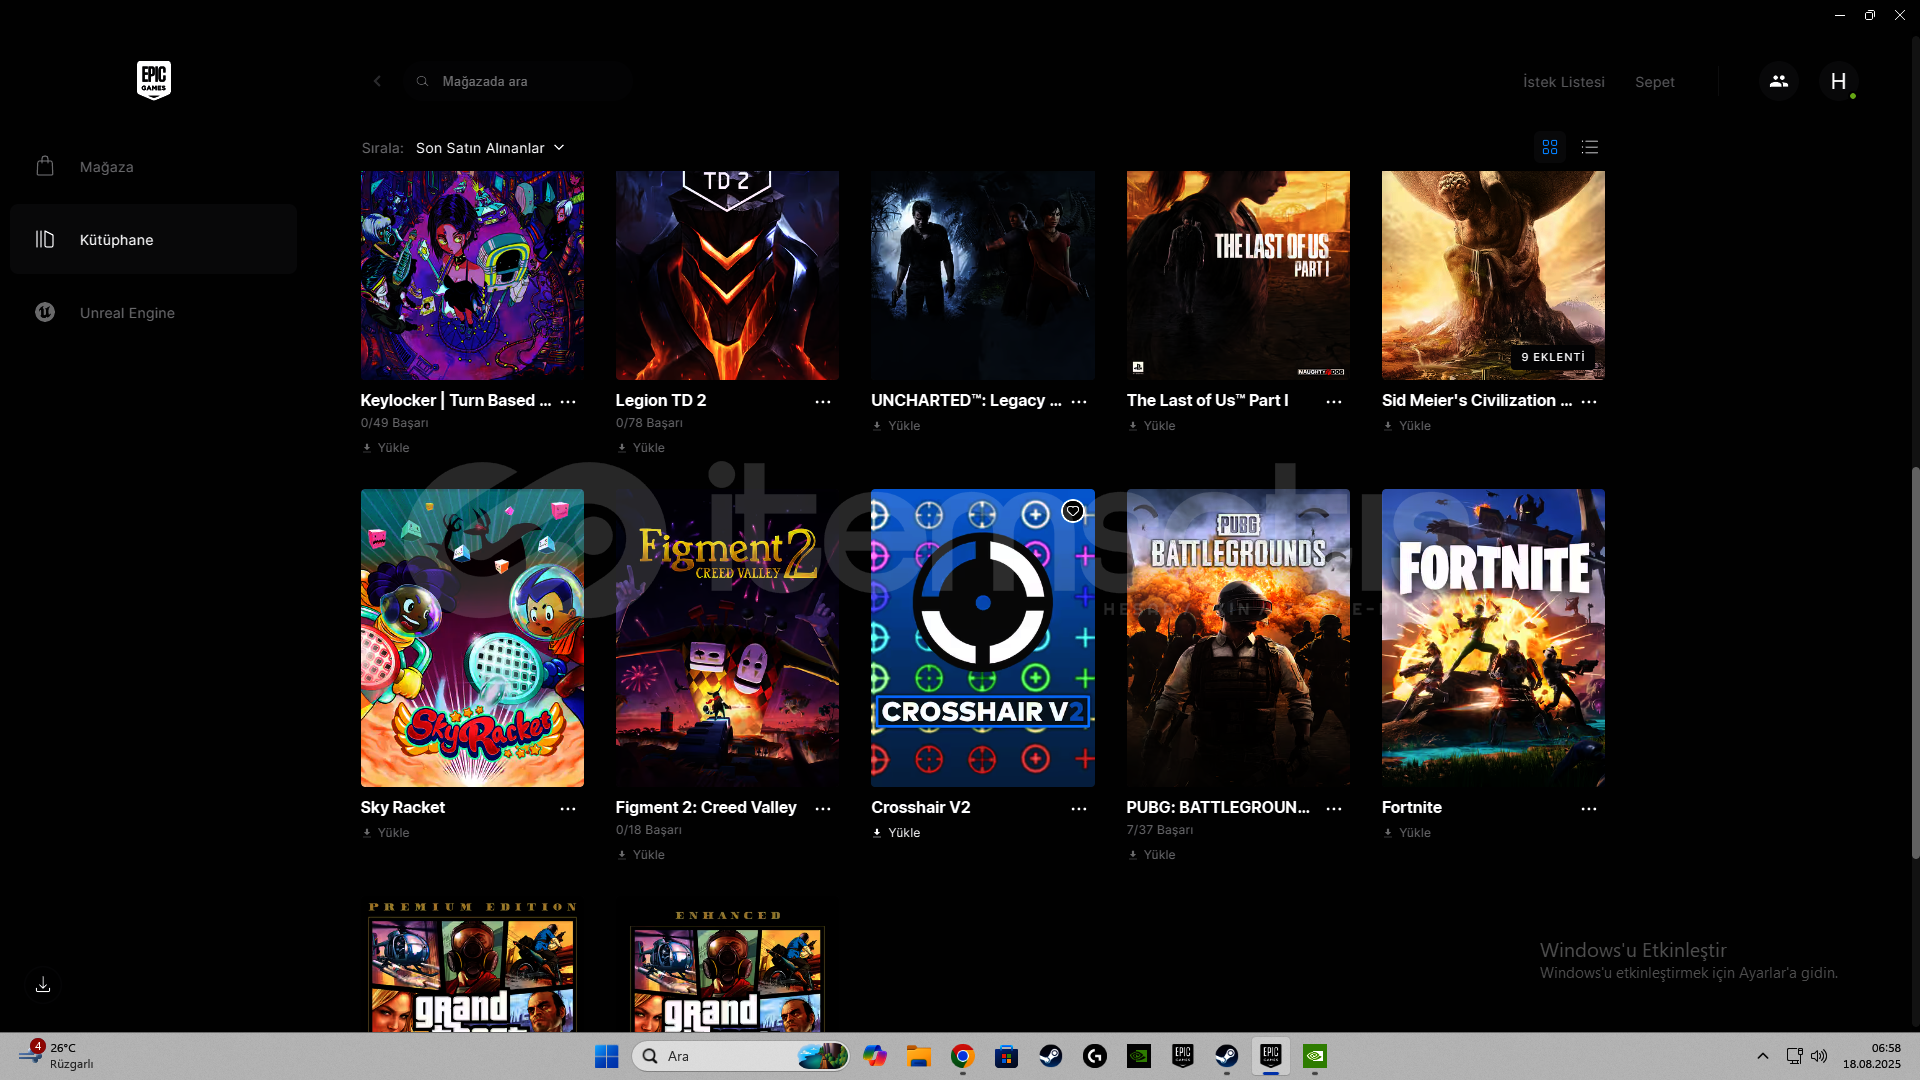This screenshot has width=1920, height=1080.
Task: Open options menu for The Last of Us
Action: 1334,401
